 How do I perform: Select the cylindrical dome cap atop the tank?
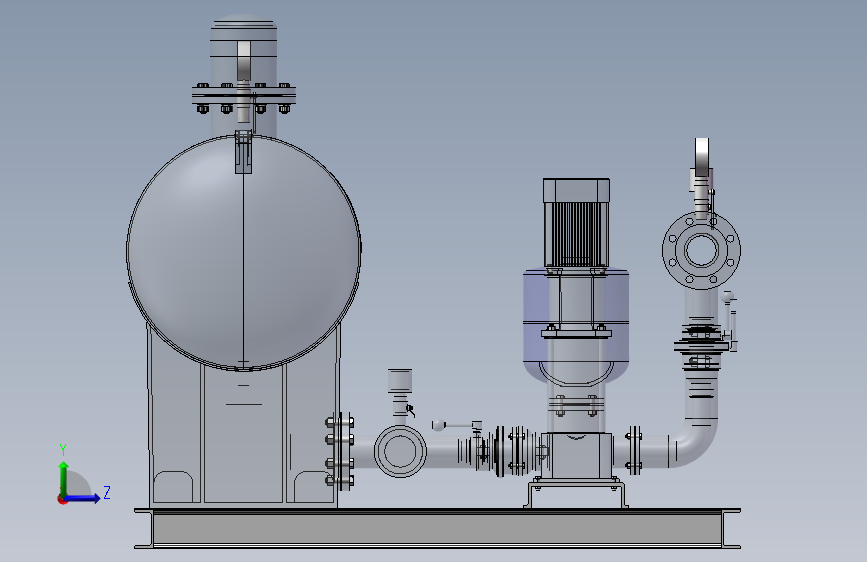pos(243,50)
